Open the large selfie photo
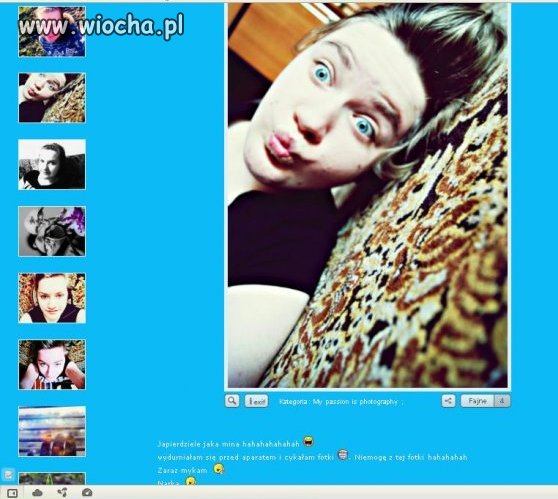This screenshot has width=558, height=499. coord(368,195)
